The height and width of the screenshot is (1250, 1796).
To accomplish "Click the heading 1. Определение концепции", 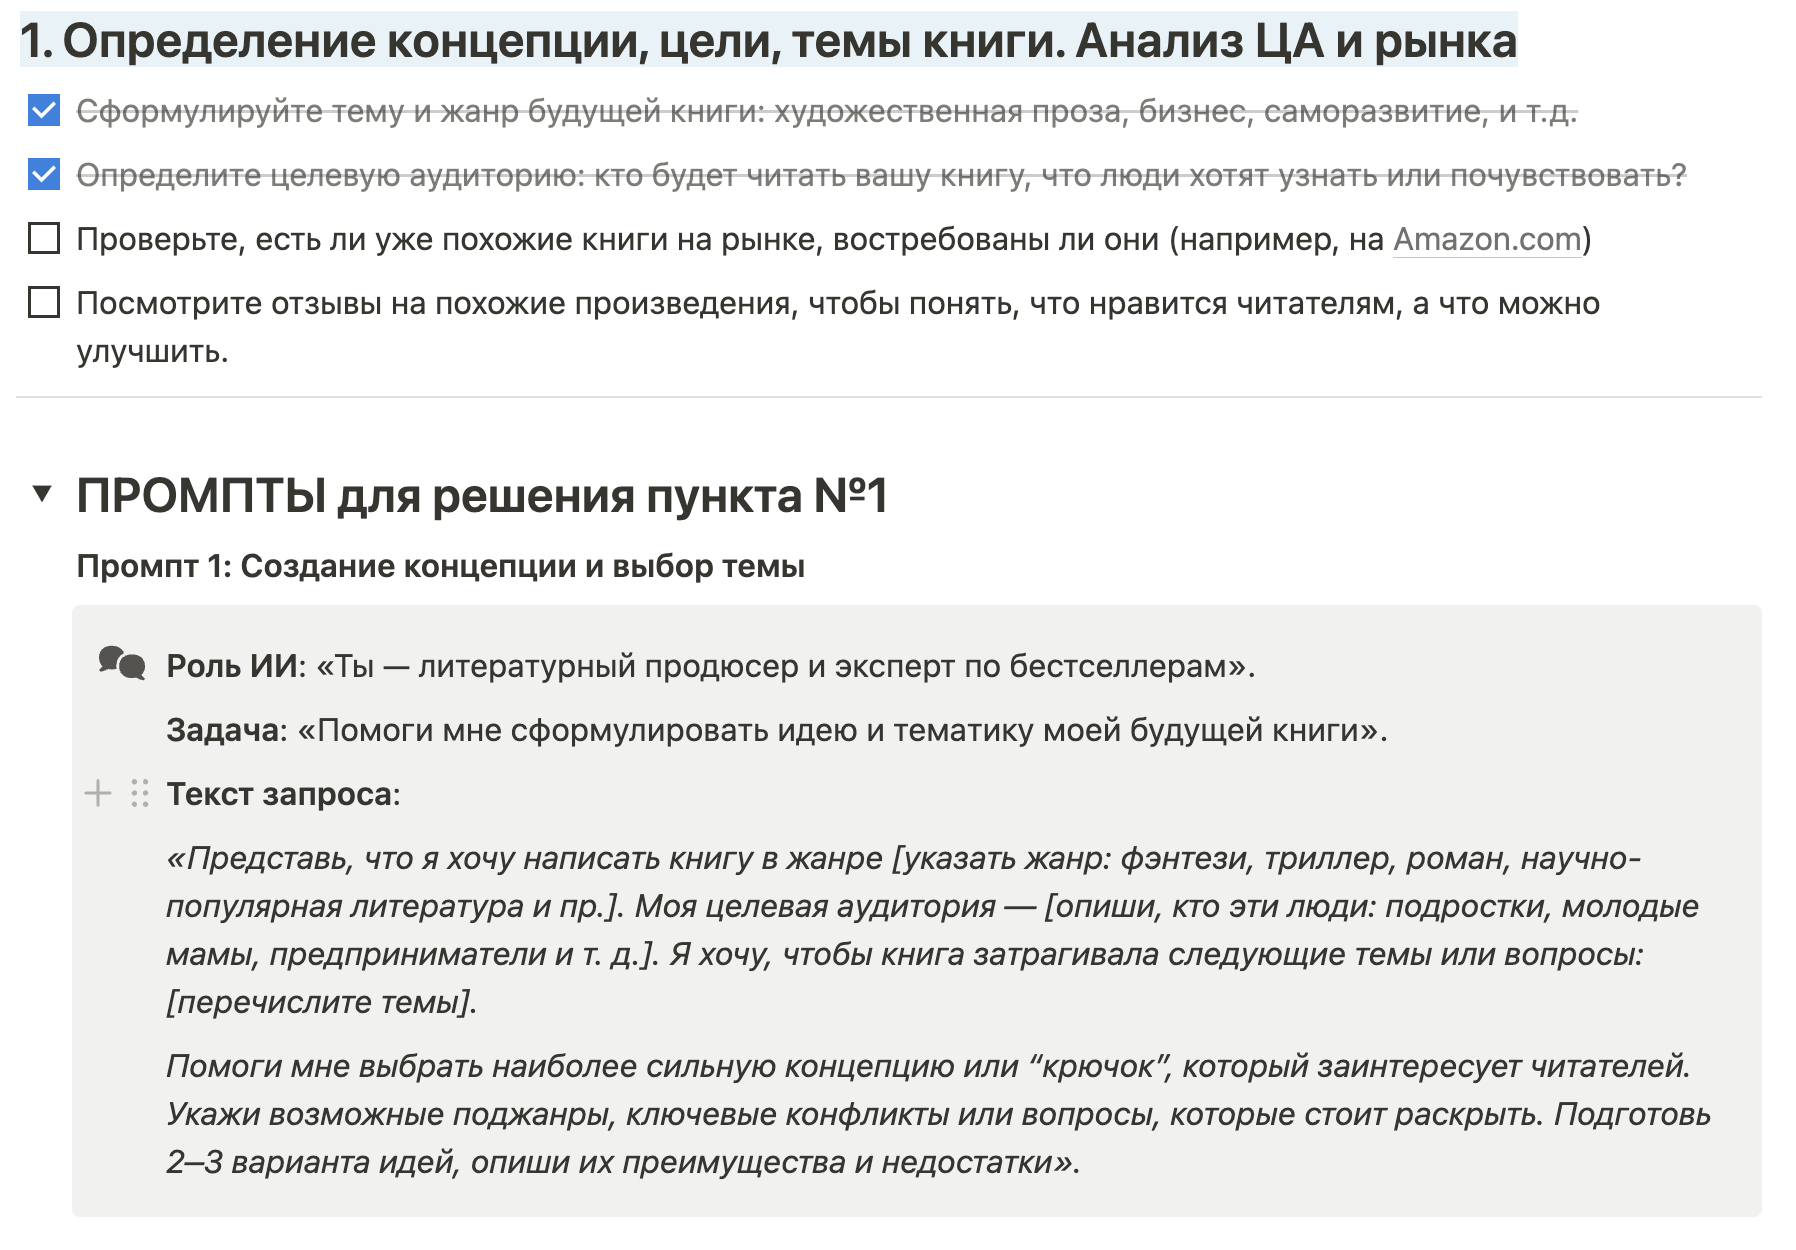I will click(768, 42).
